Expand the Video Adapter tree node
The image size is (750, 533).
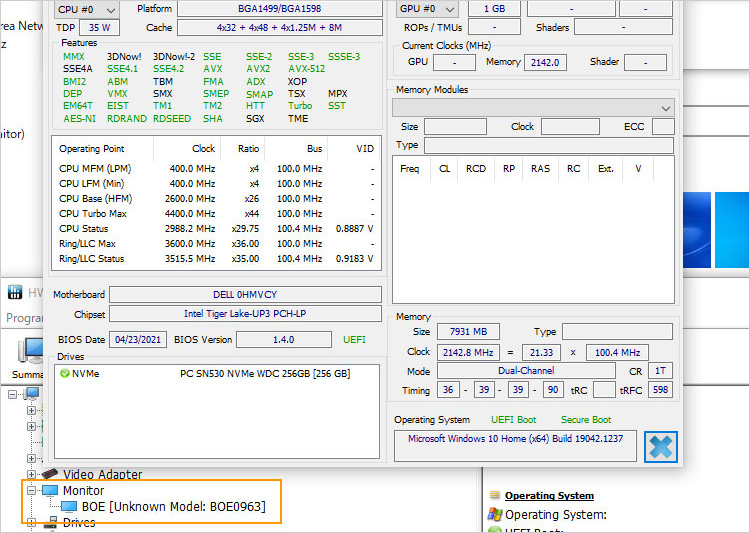click(x=30, y=474)
